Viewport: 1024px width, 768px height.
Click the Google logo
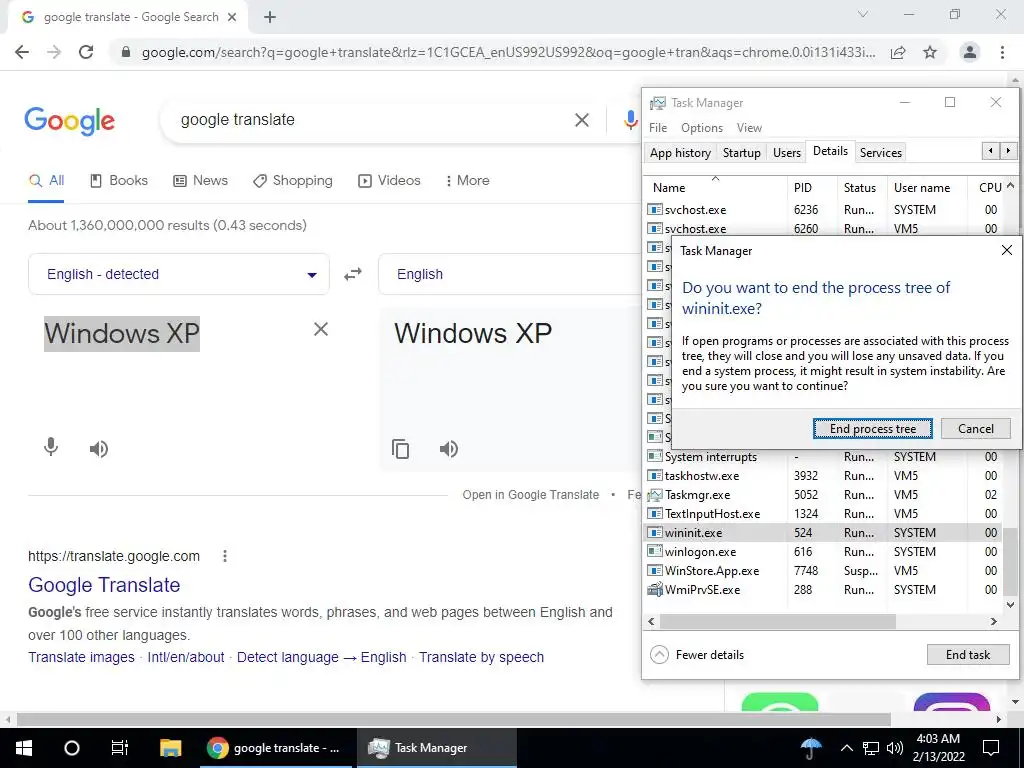tap(70, 121)
